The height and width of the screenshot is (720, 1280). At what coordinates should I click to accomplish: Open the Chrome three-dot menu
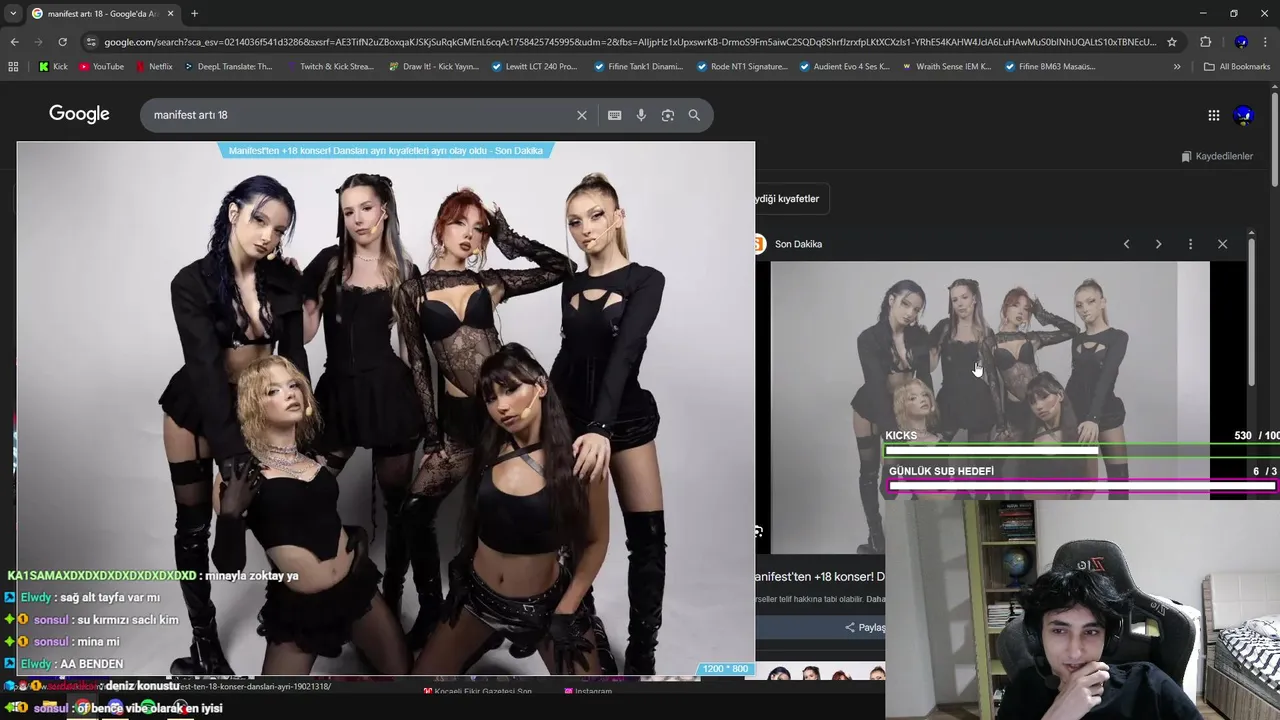1266,42
